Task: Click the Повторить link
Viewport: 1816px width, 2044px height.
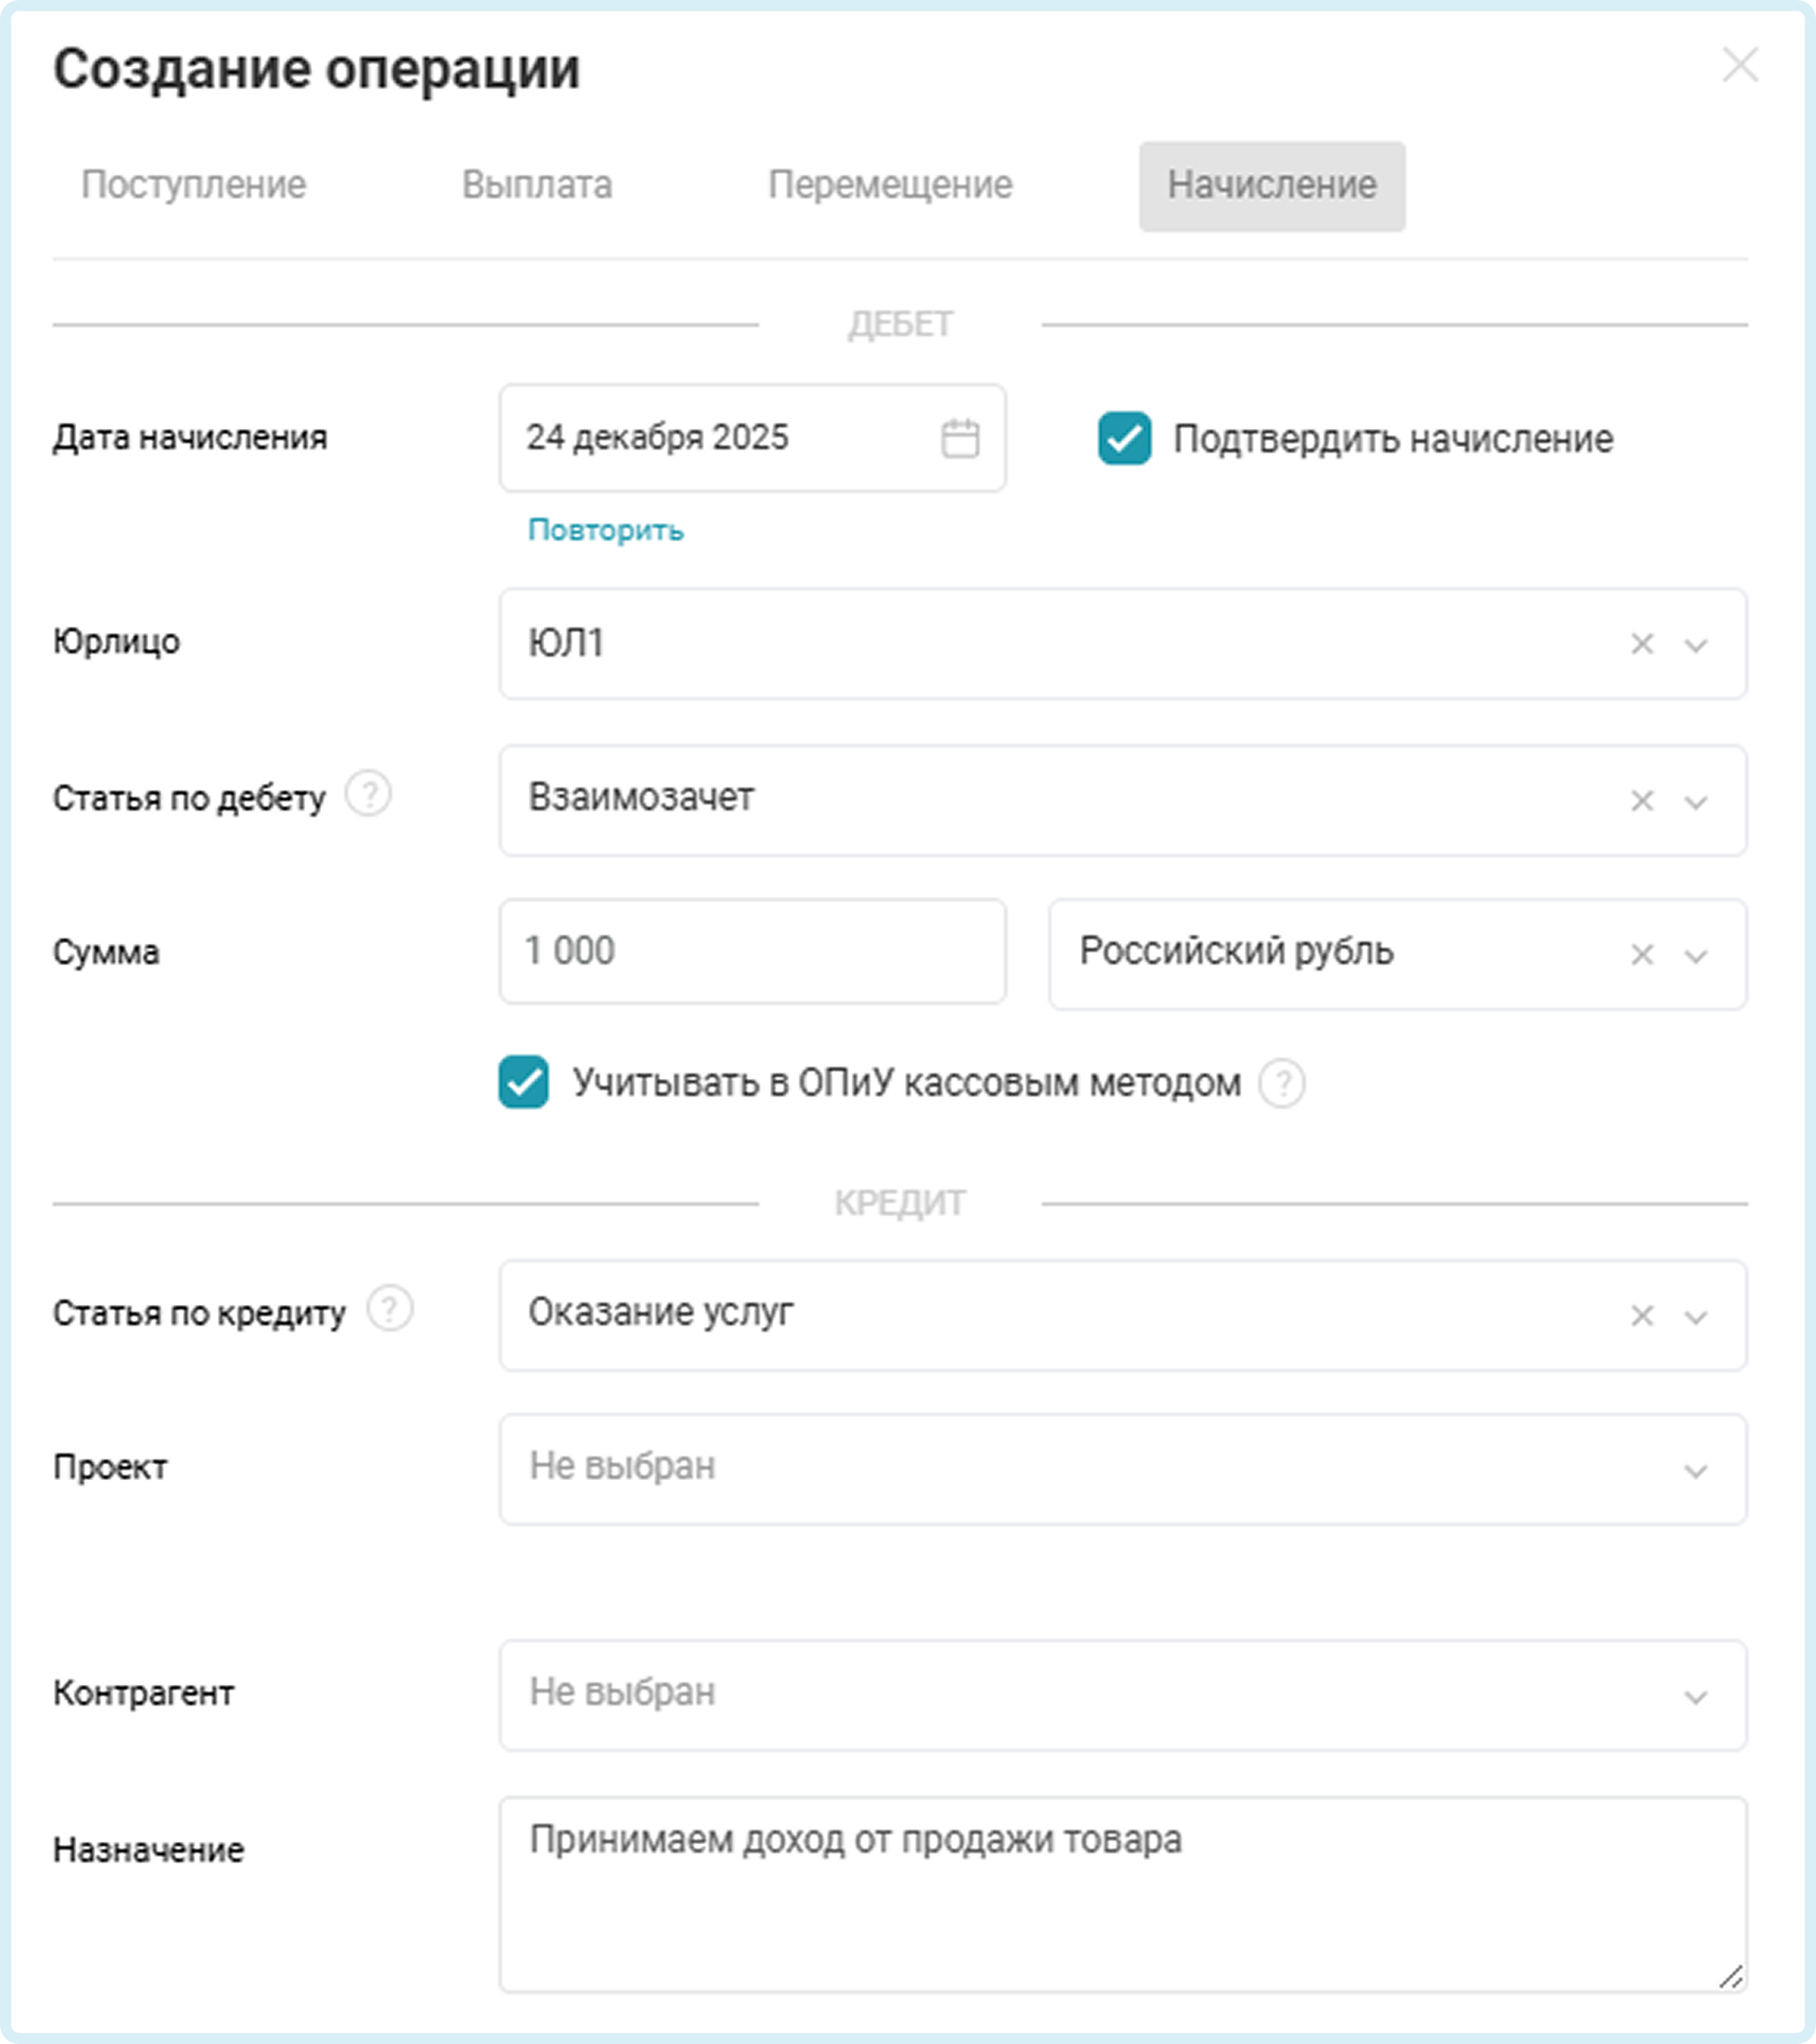Action: pos(605,530)
